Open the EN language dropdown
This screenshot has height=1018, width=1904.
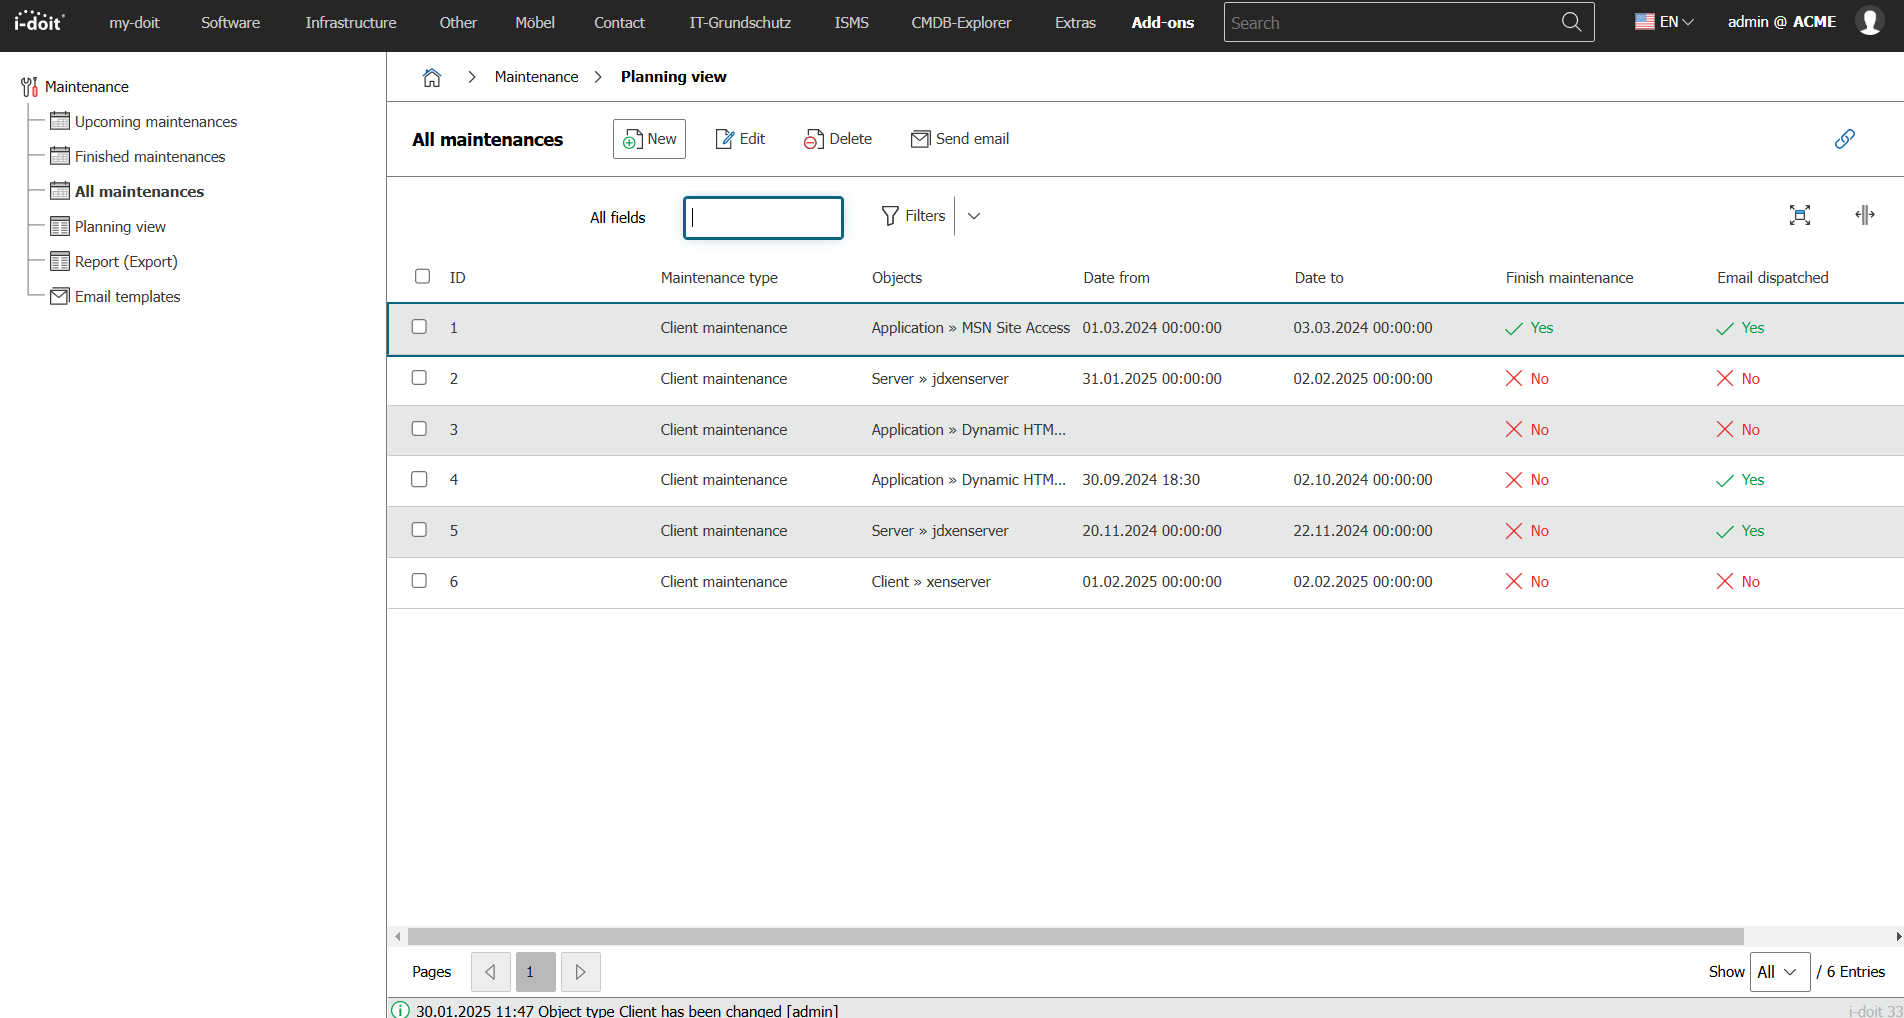[x=1665, y=21]
